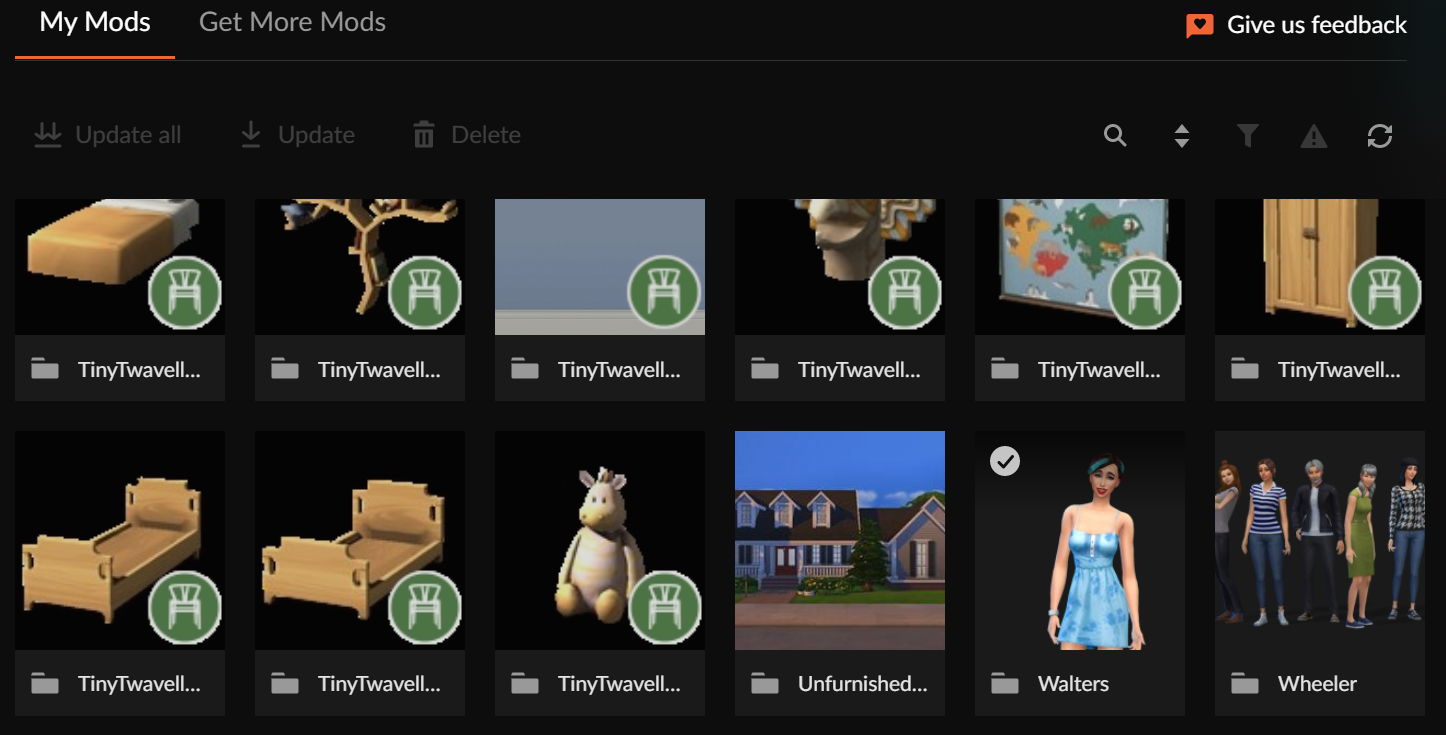This screenshot has width=1446, height=735.
Task: Switch to the Get More Mods tab
Action: coord(292,23)
